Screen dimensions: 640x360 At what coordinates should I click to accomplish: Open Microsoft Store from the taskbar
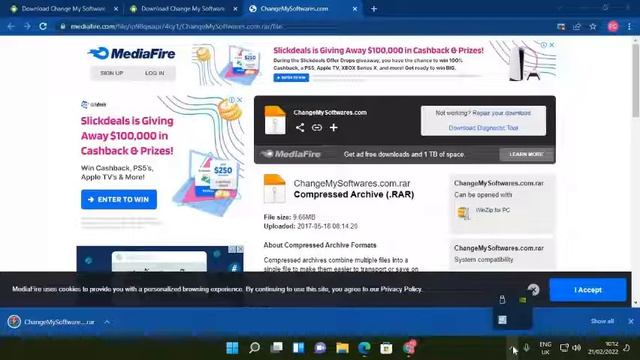(386, 348)
